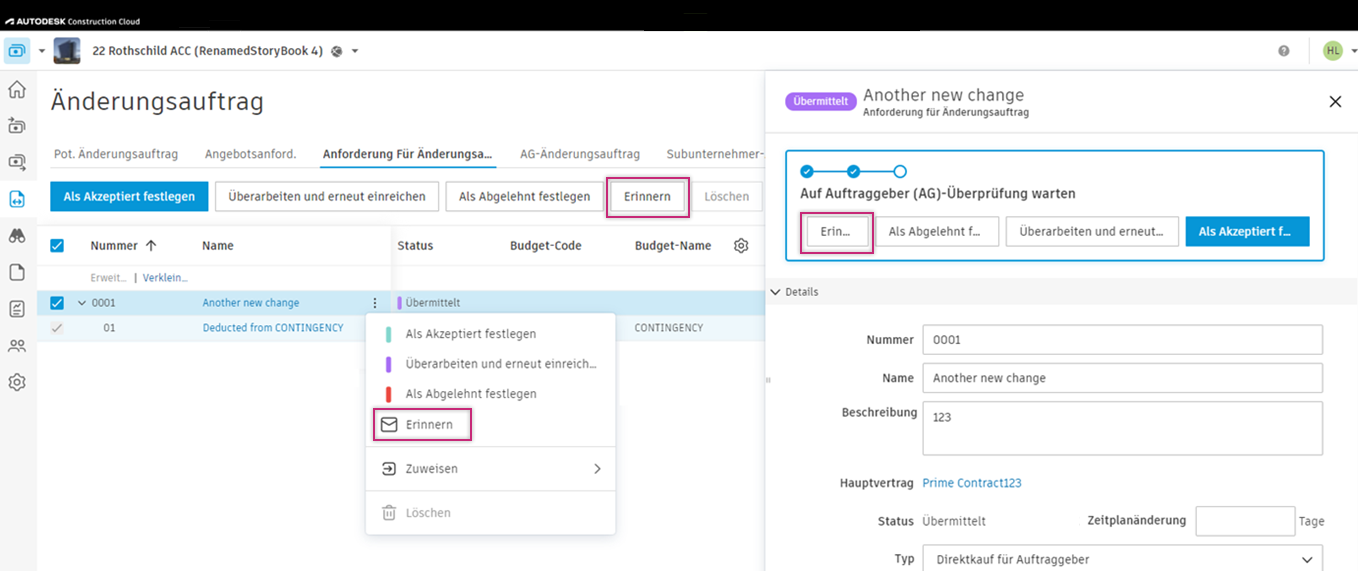Open the product switcher dropdown arrow
This screenshot has width=1358, height=571.
point(41,51)
